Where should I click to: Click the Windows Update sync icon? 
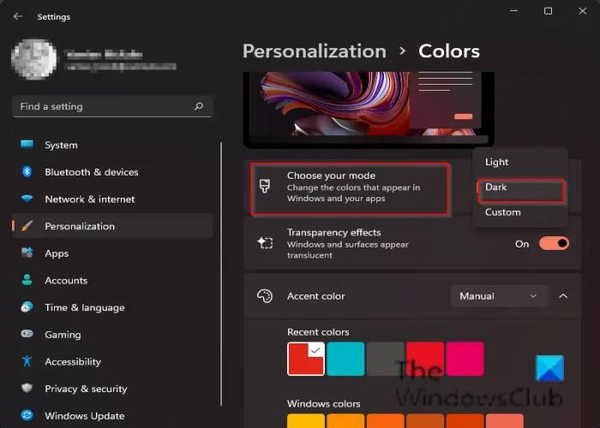27,415
